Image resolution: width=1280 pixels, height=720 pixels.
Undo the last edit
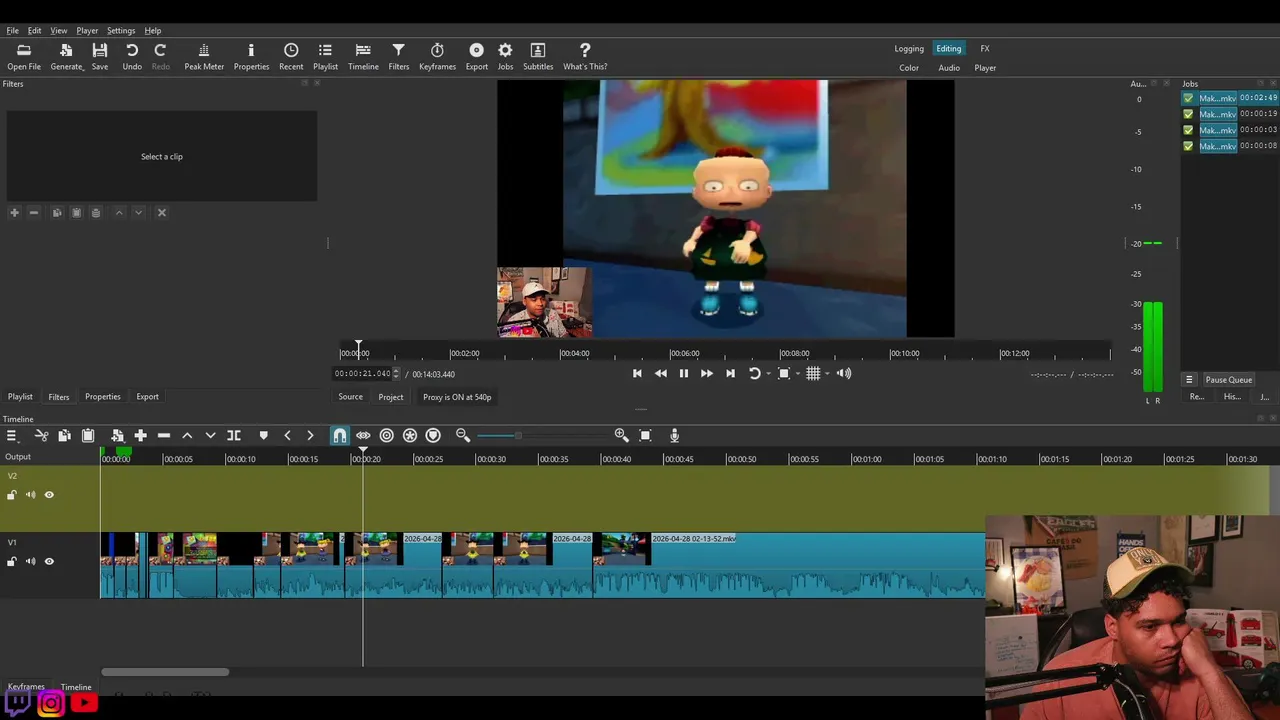pyautogui.click(x=132, y=57)
